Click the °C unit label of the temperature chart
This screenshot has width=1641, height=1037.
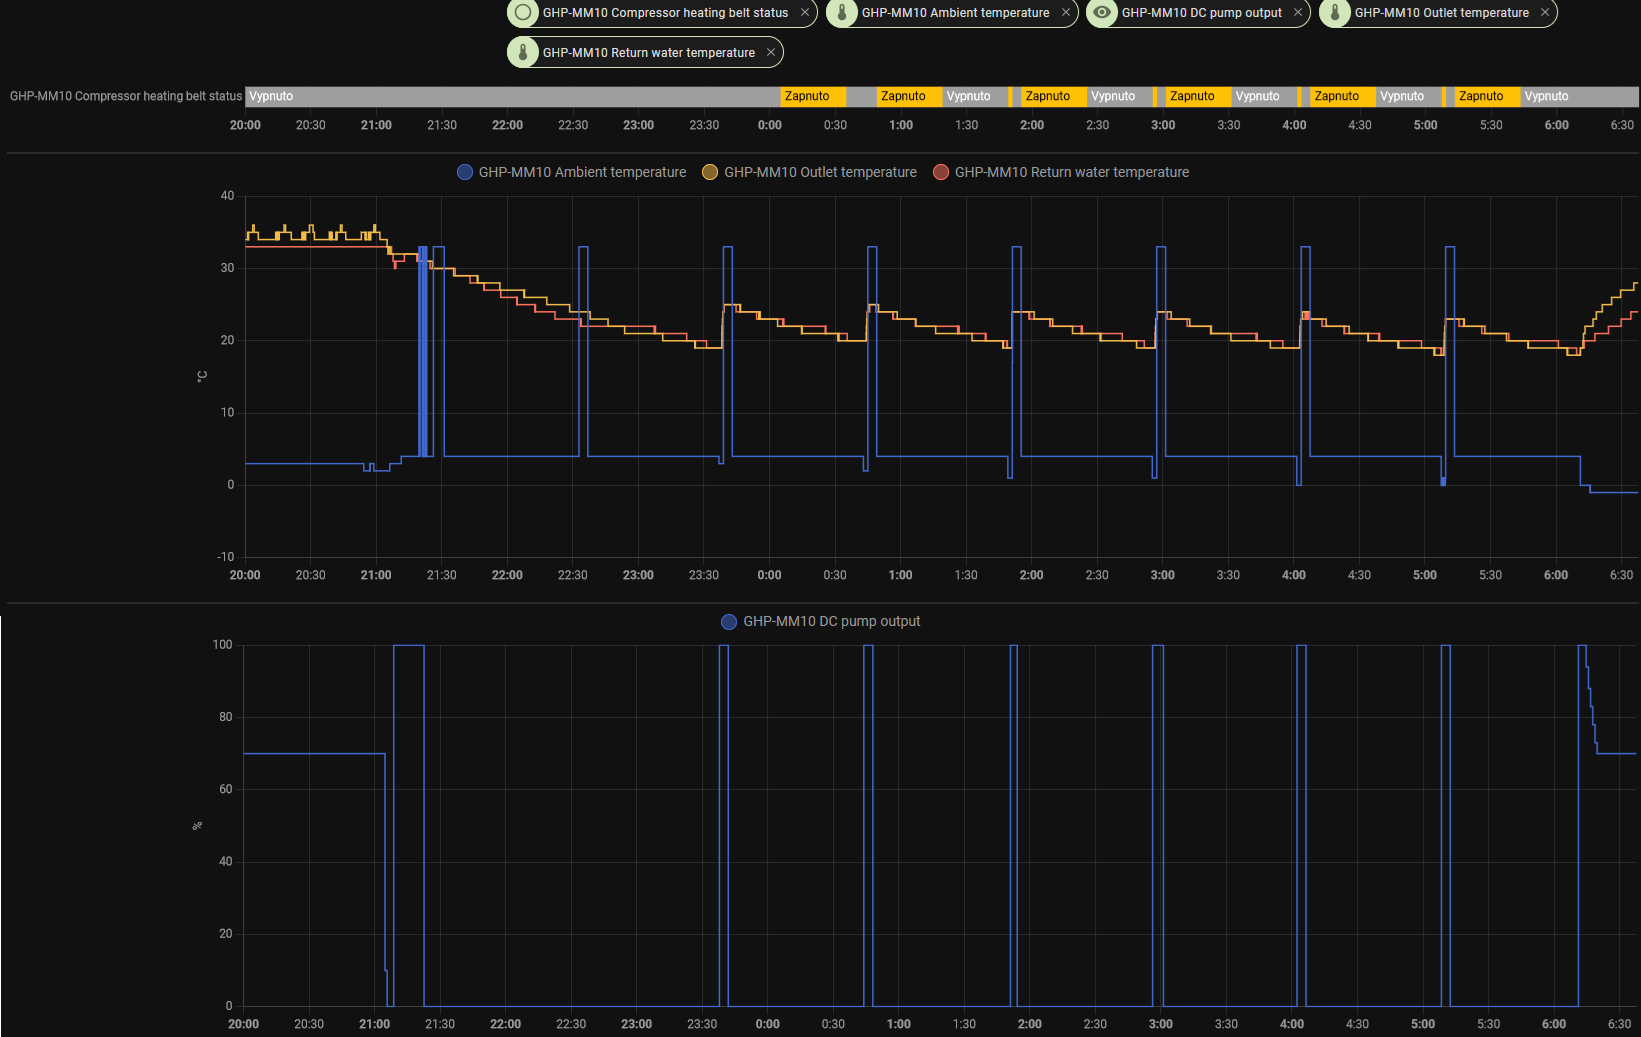[202, 376]
